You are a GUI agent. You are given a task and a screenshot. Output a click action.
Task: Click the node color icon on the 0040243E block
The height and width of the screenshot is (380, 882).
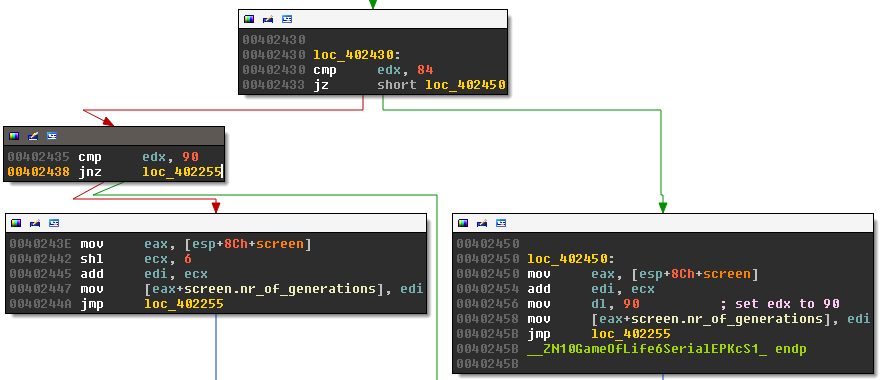point(16,223)
